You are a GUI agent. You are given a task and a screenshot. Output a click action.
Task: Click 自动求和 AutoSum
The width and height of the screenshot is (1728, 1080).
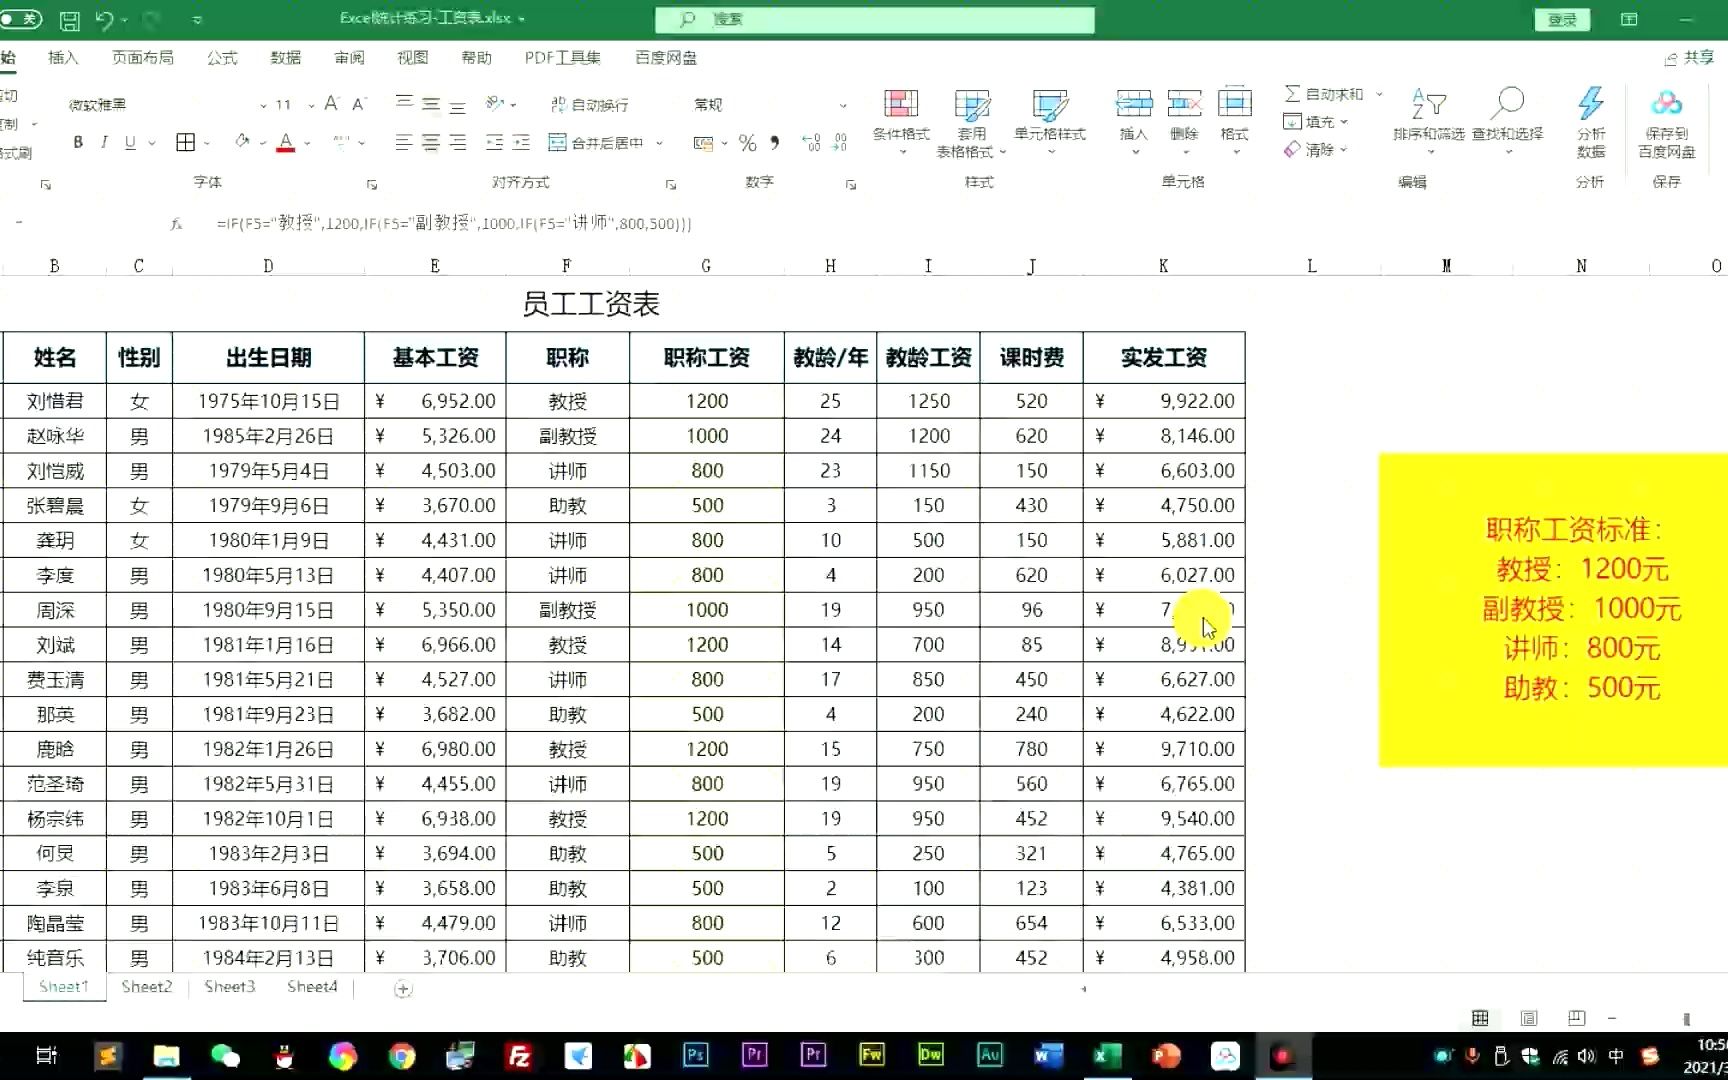[x=1325, y=93]
